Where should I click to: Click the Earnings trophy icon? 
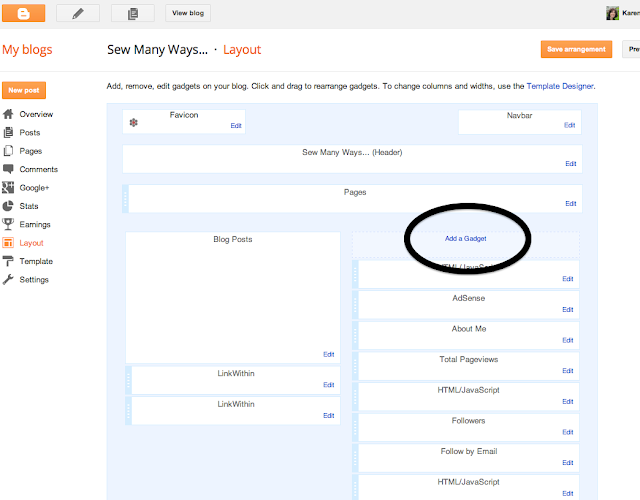8,224
